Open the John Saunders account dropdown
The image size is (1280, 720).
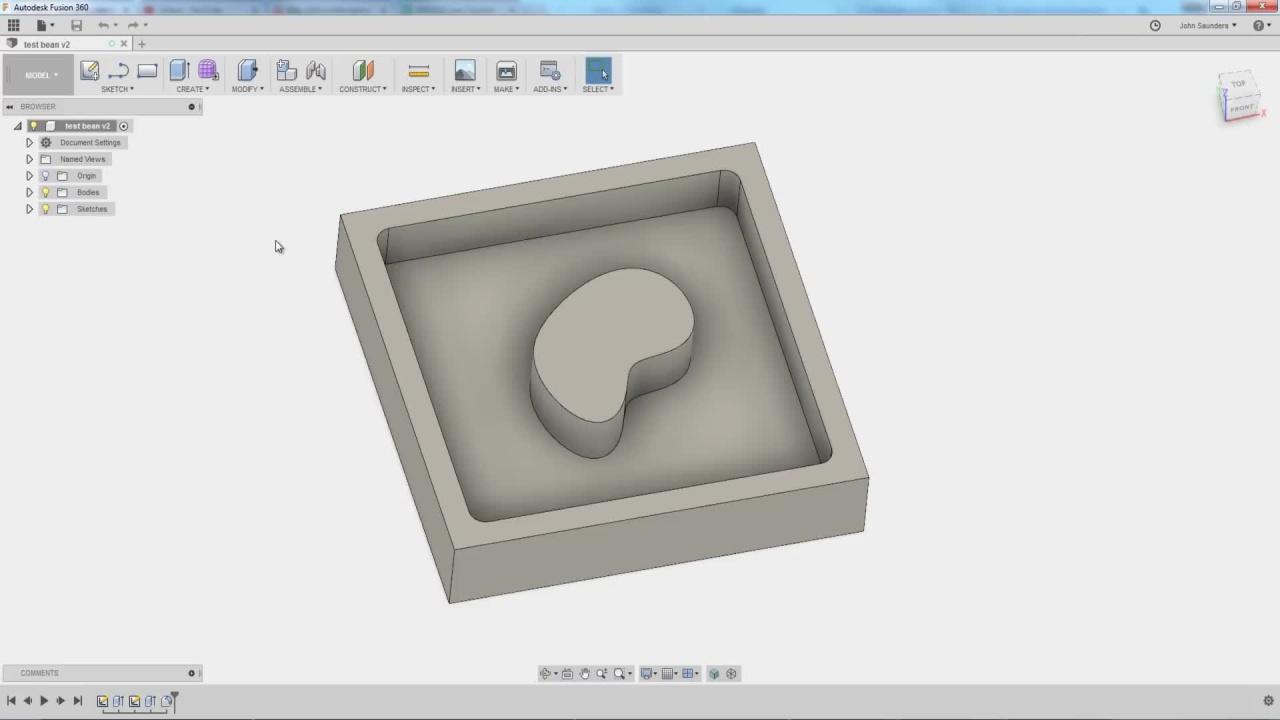[1208, 25]
